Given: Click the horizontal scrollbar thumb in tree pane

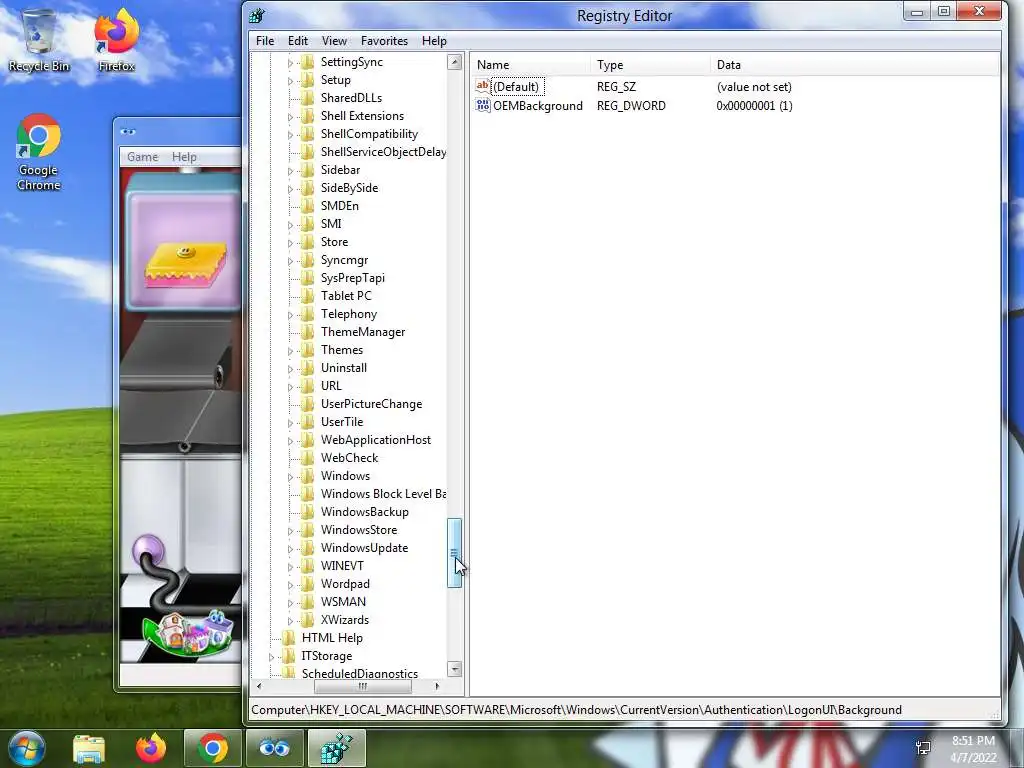Looking at the screenshot, I should (x=363, y=686).
